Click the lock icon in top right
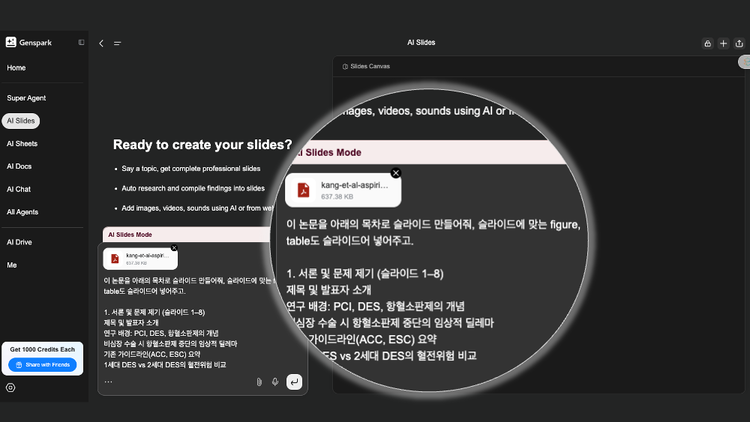This screenshot has width=750, height=422. pyautogui.click(x=707, y=44)
